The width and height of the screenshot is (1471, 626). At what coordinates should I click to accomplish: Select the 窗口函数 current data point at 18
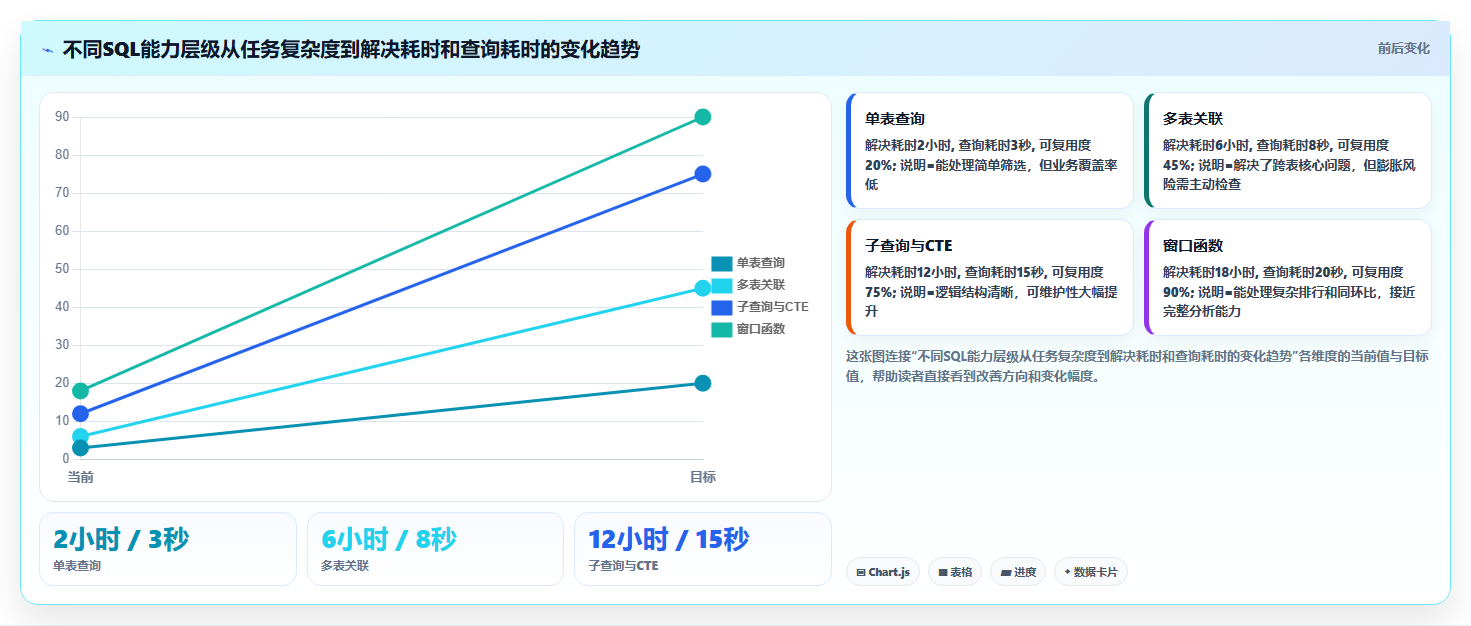coord(81,391)
